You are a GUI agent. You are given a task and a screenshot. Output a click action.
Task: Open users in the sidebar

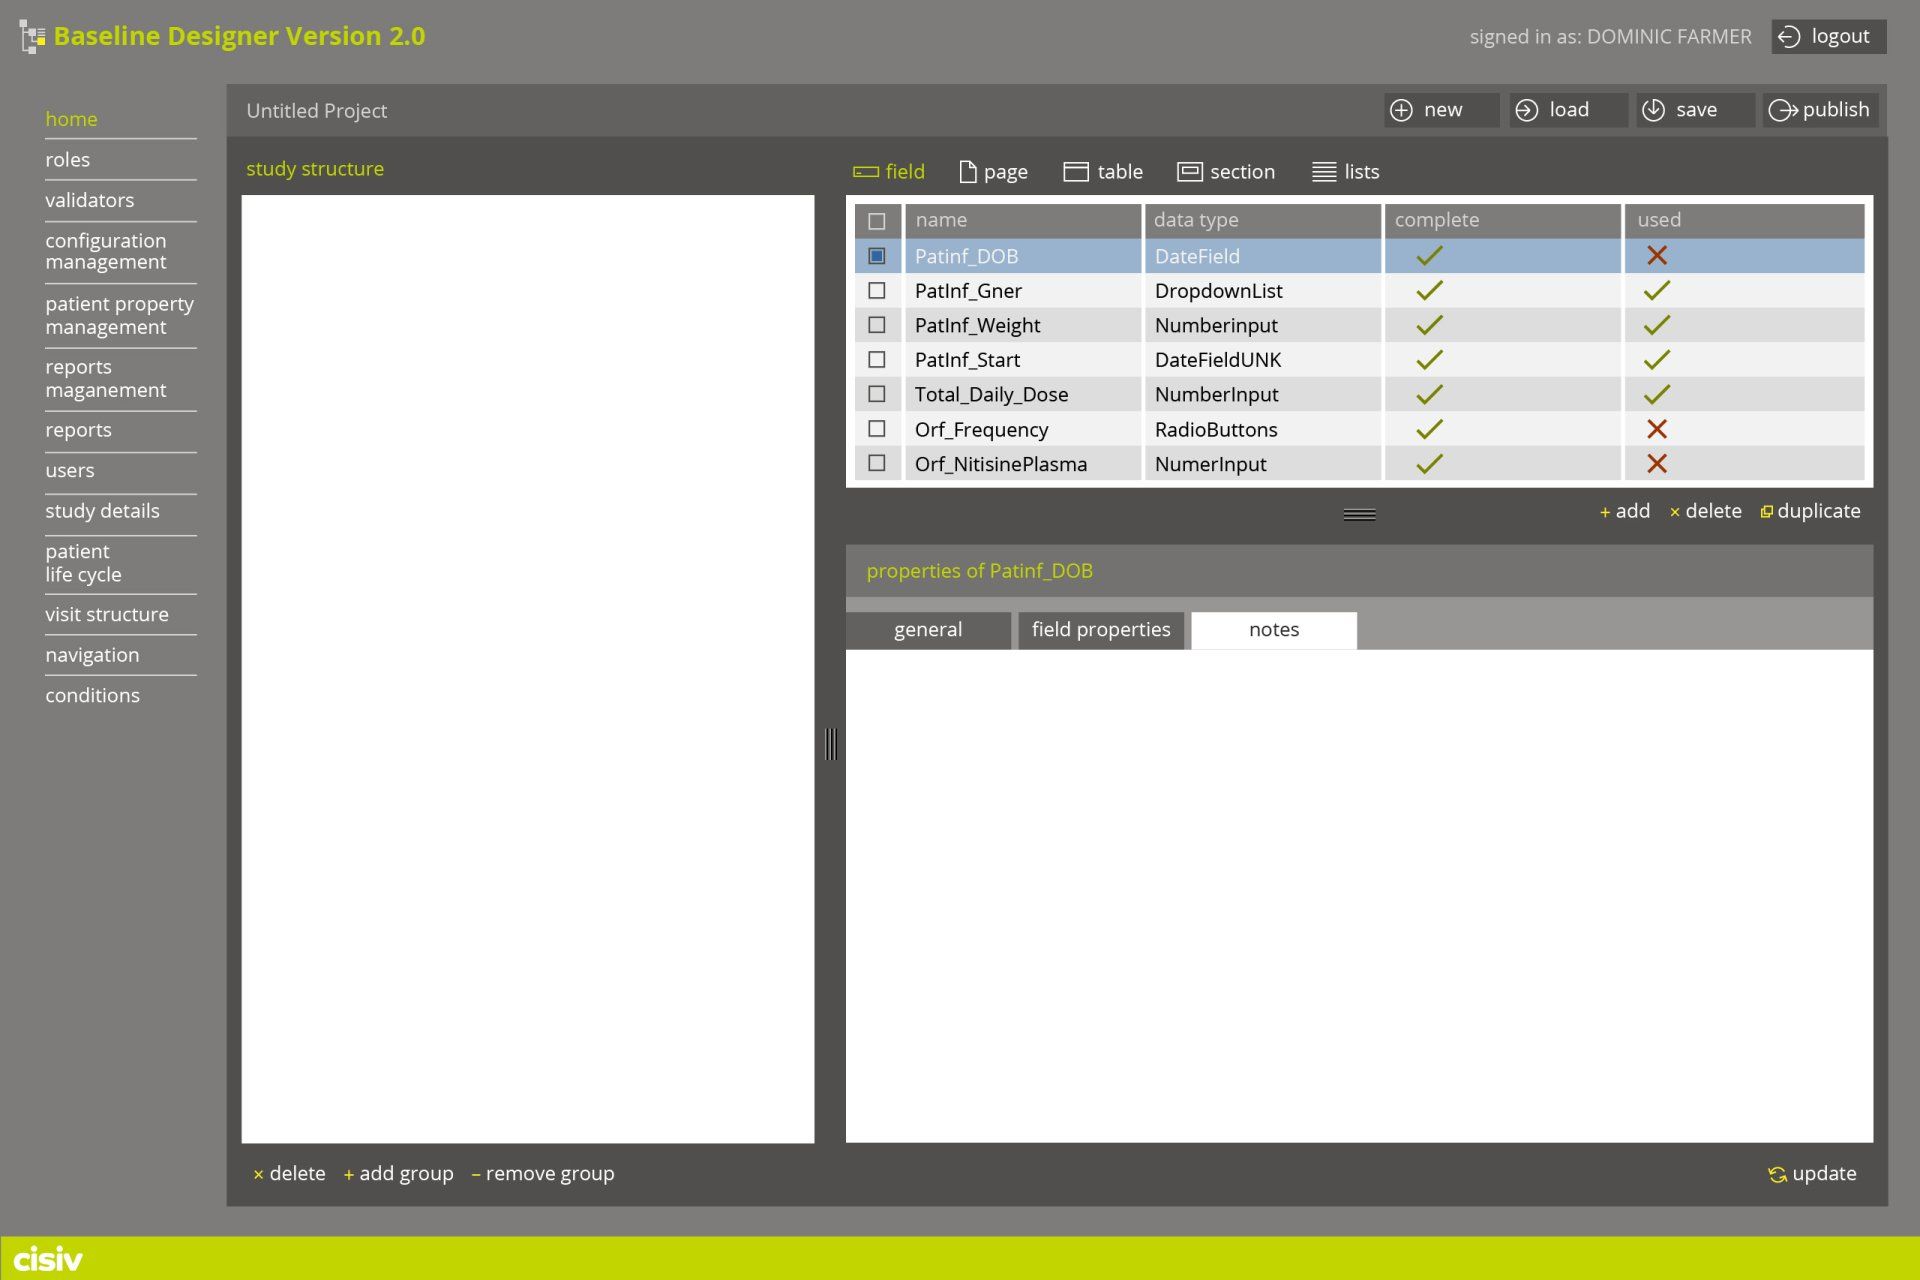(x=69, y=470)
